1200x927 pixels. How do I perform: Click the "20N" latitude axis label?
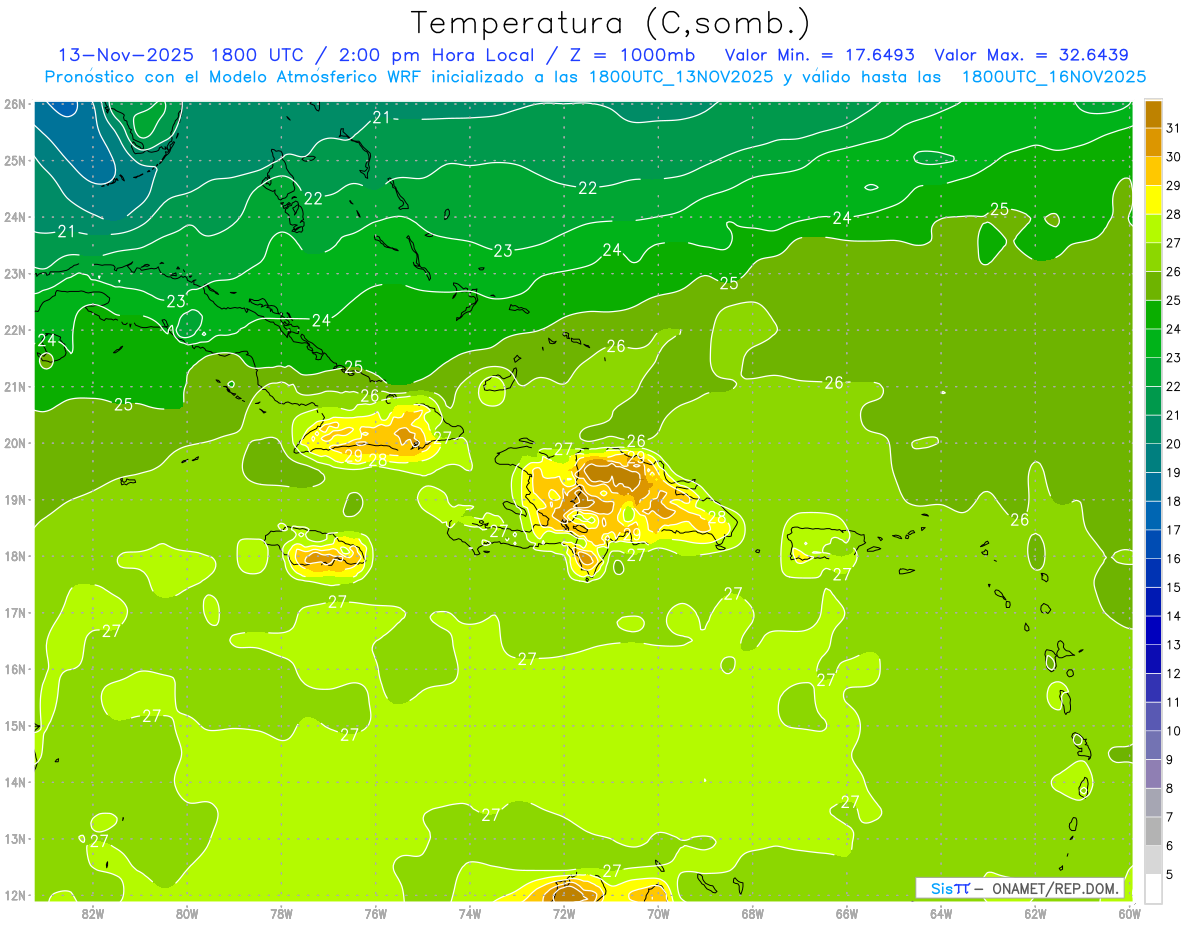15,443
